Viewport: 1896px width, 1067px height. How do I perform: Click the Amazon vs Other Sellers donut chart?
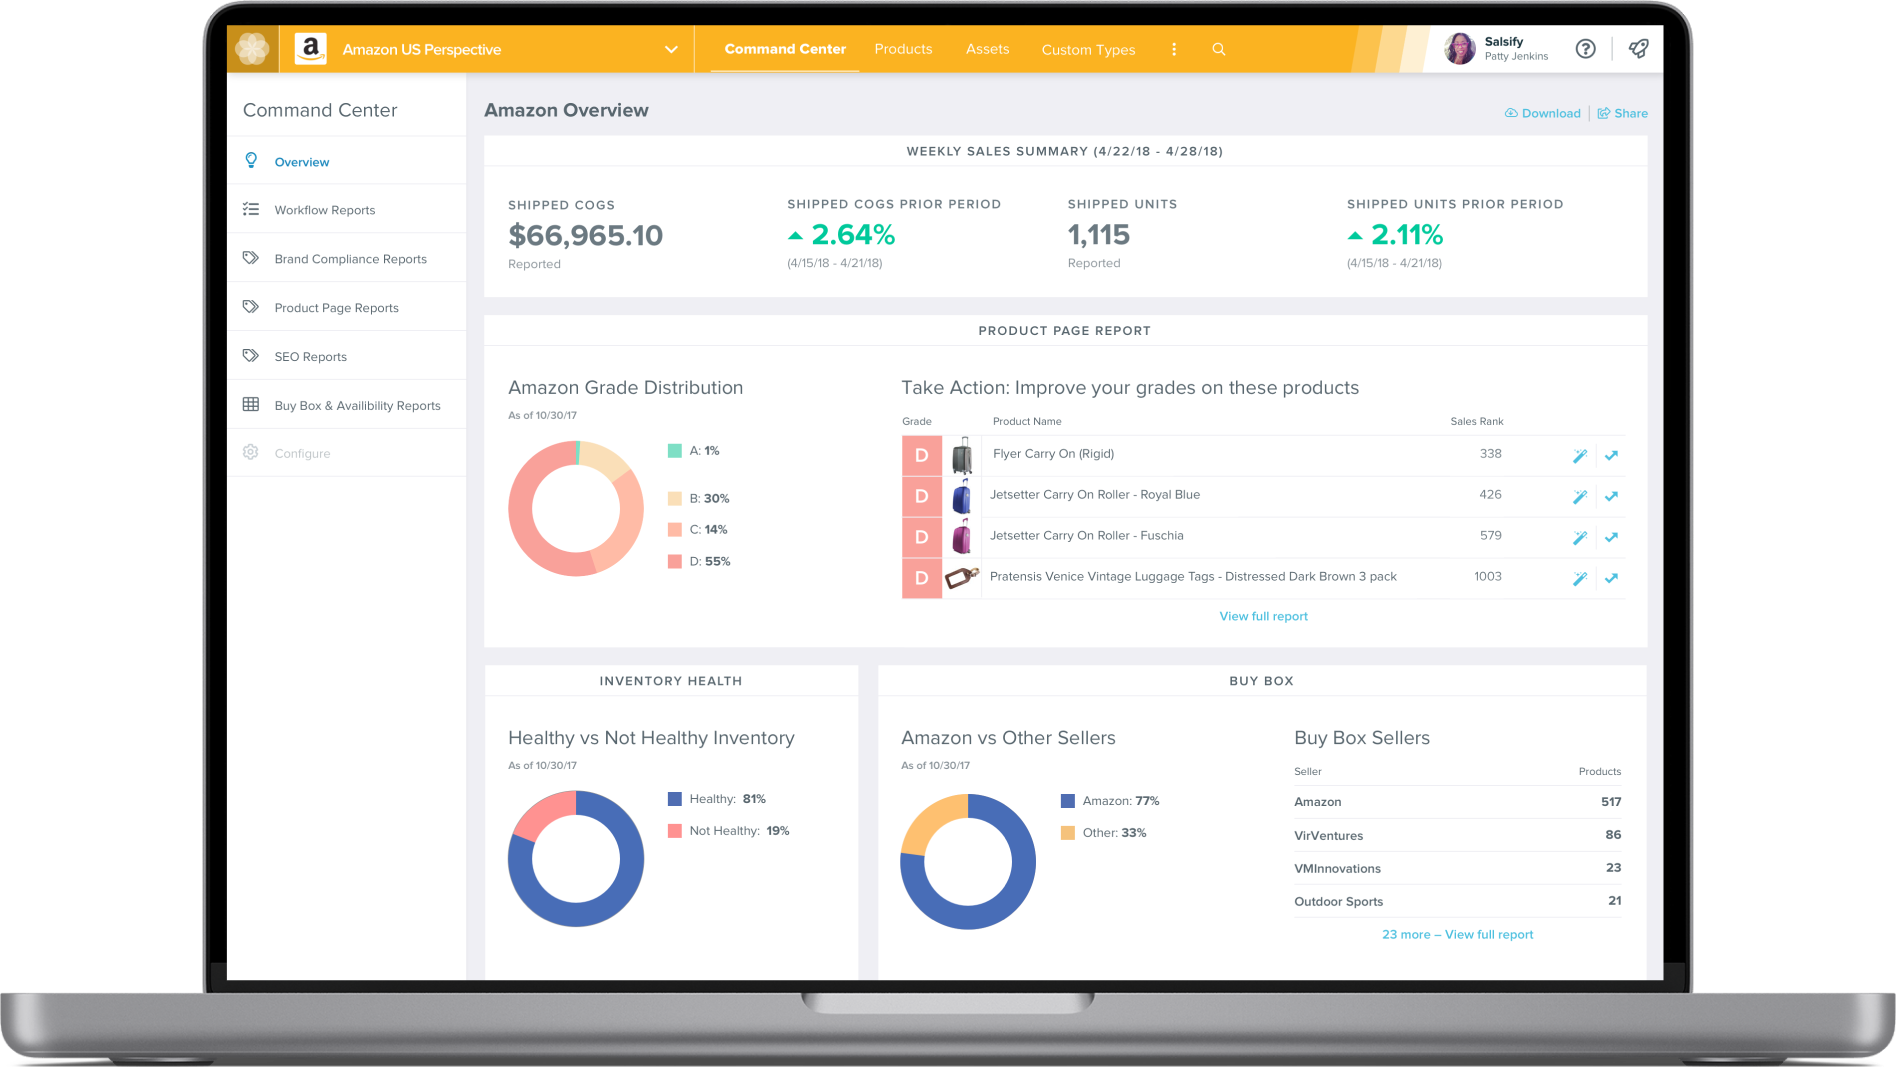[968, 862]
